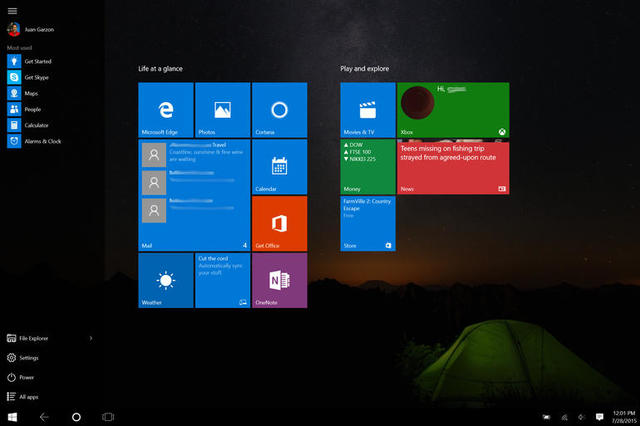Open the News tile about teens missing
This screenshot has height=426, width=640.
453,167
